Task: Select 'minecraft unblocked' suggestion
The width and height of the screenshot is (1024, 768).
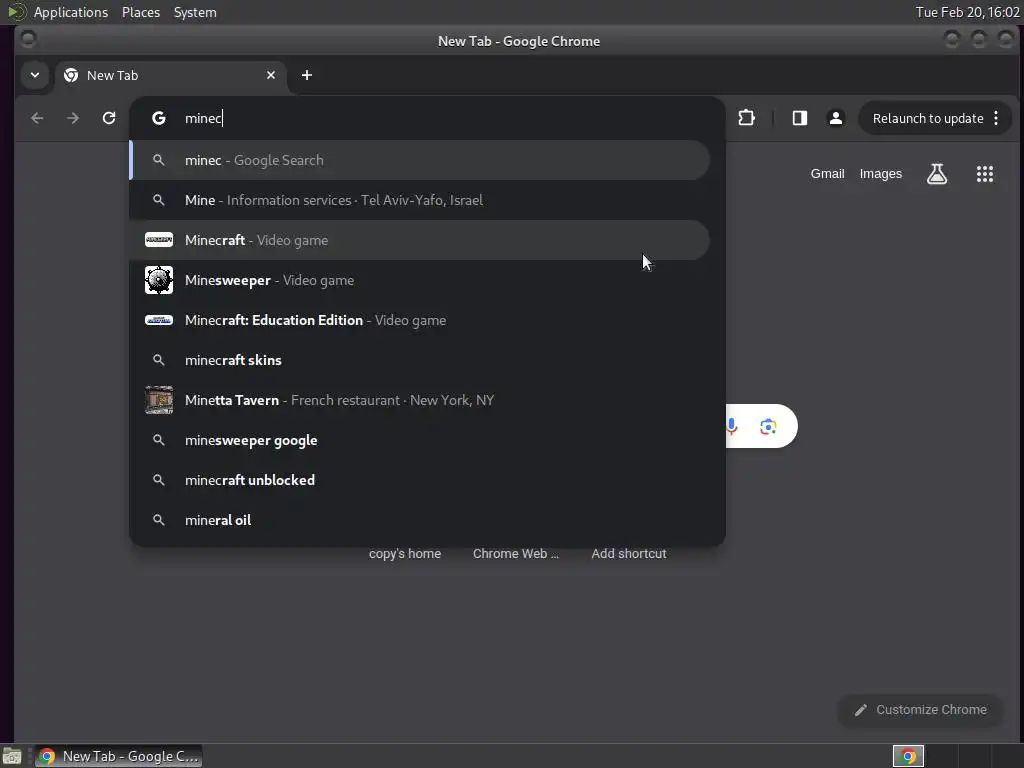Action: click(x=420, y=480)
